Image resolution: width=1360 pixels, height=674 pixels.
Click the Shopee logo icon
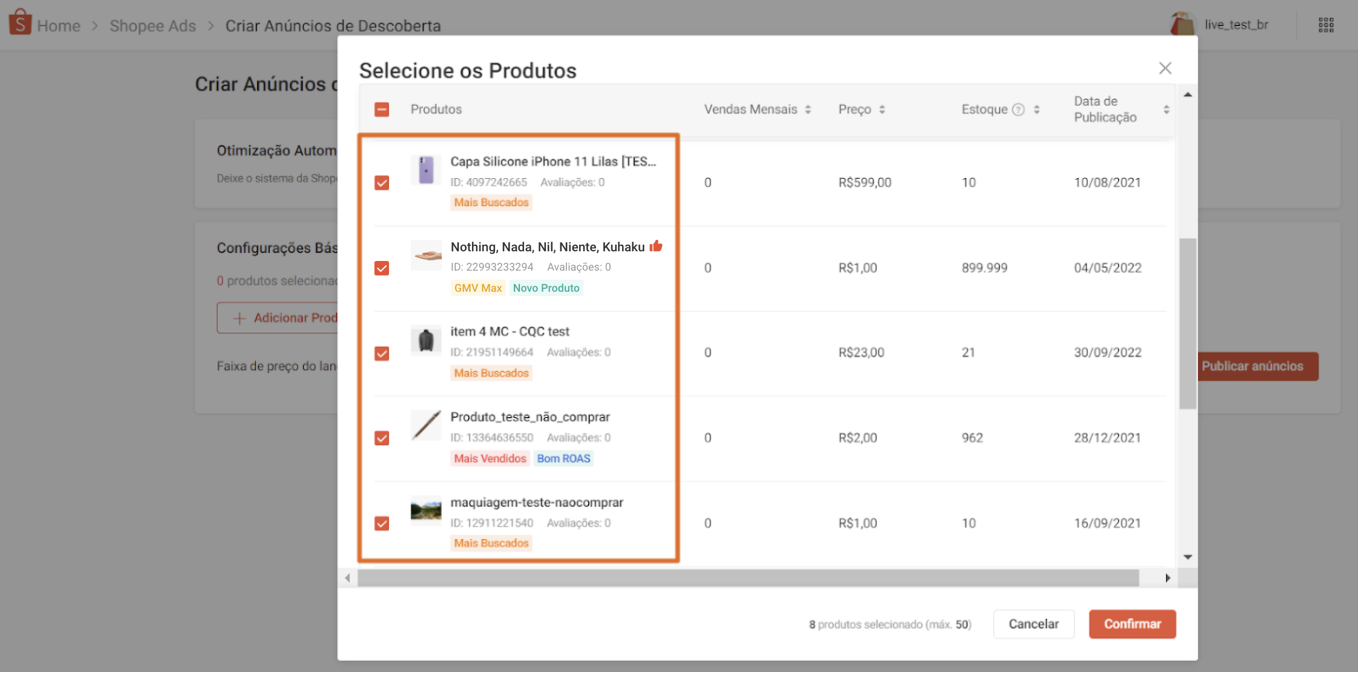(20, 23)
